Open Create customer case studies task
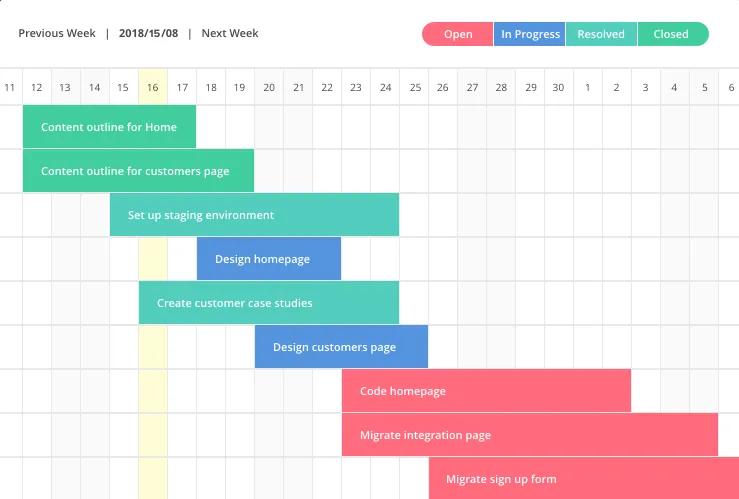739x499 pixels. pos(269,303)
